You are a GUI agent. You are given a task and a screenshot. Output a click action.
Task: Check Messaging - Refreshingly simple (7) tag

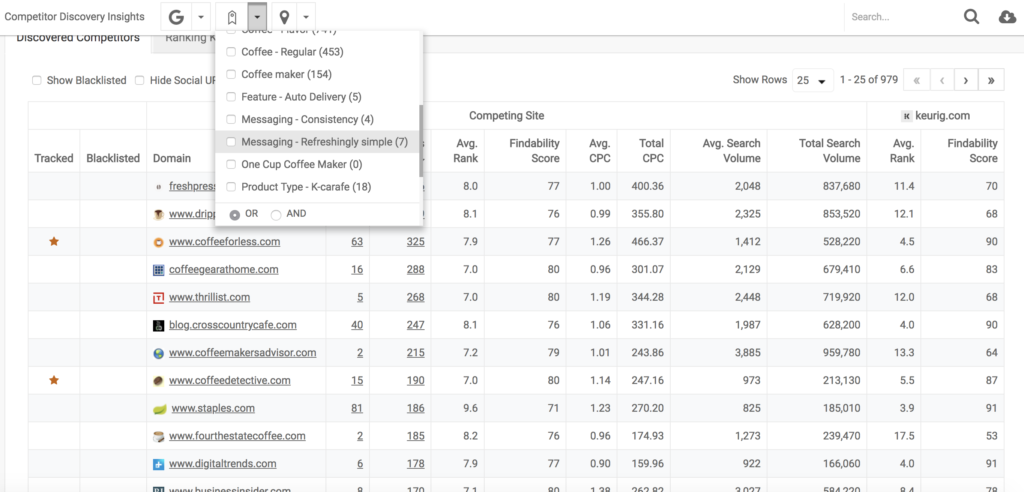pos(231,142)
